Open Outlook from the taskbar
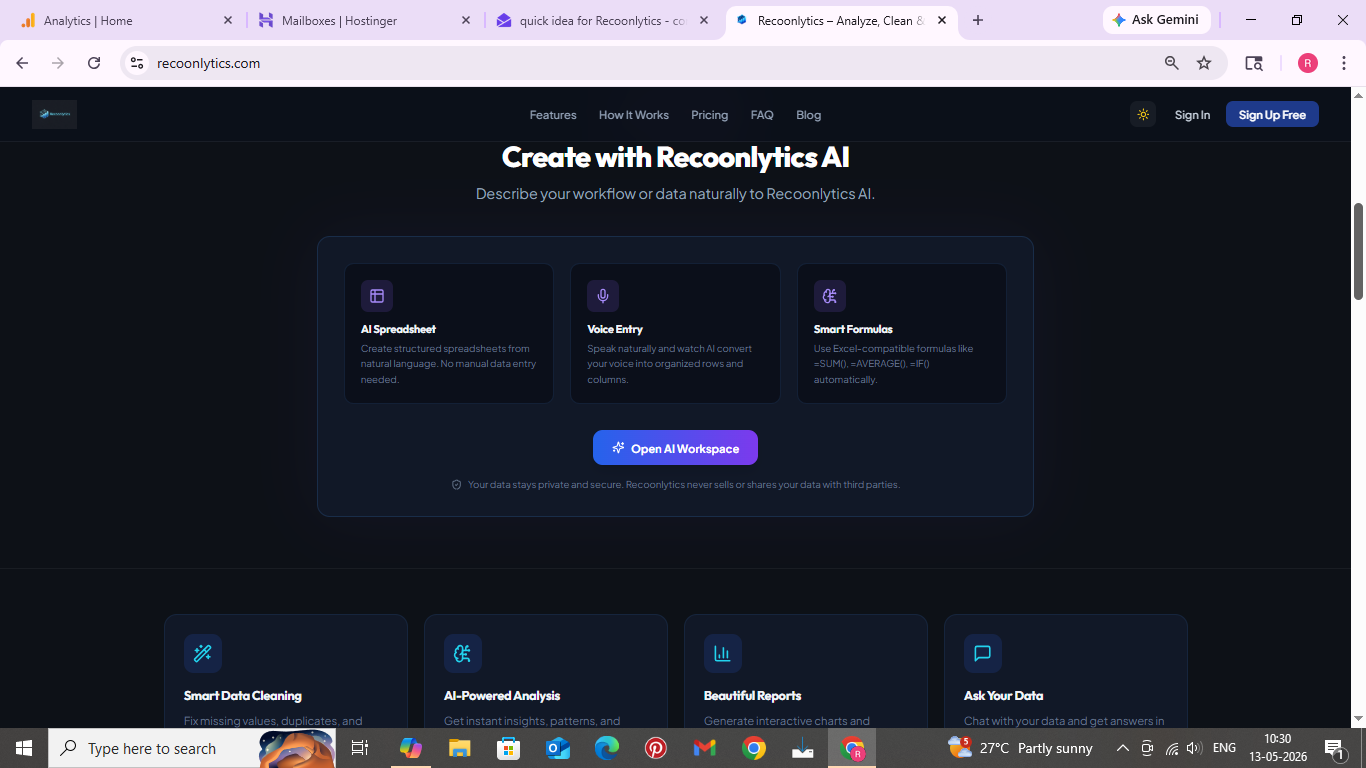Viewport: 1366px width, 768px height. click(557, 748)
